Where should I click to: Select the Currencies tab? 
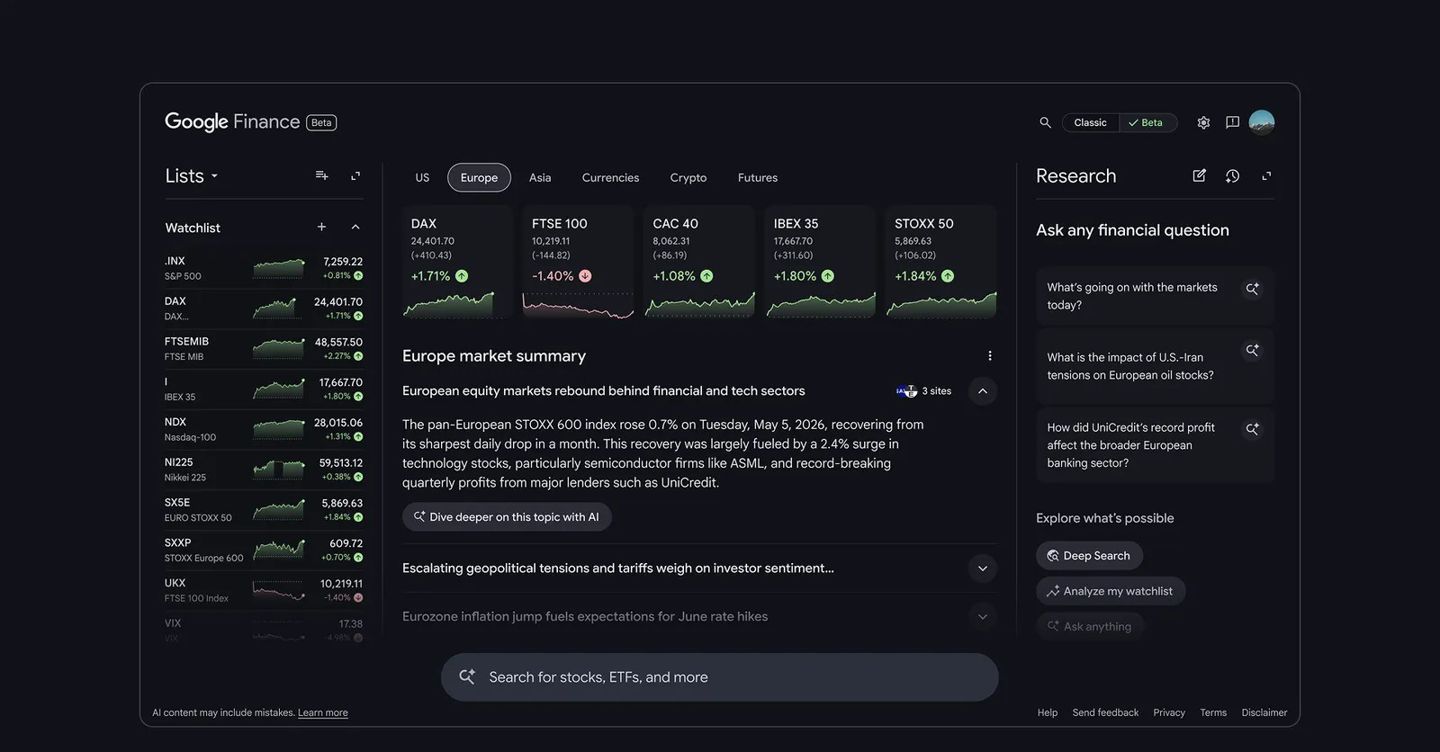610,178
